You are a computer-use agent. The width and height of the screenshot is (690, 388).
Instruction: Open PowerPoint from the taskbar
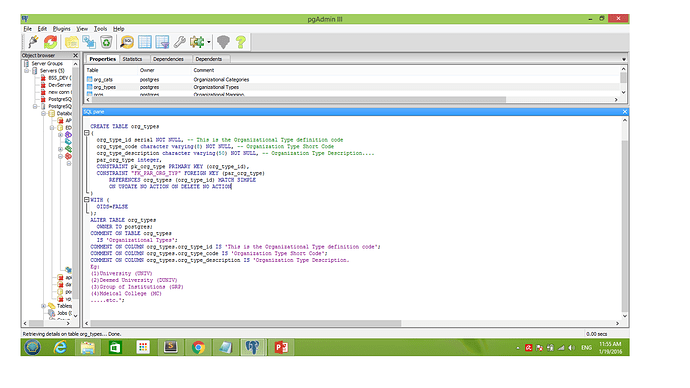pos(281,347)
